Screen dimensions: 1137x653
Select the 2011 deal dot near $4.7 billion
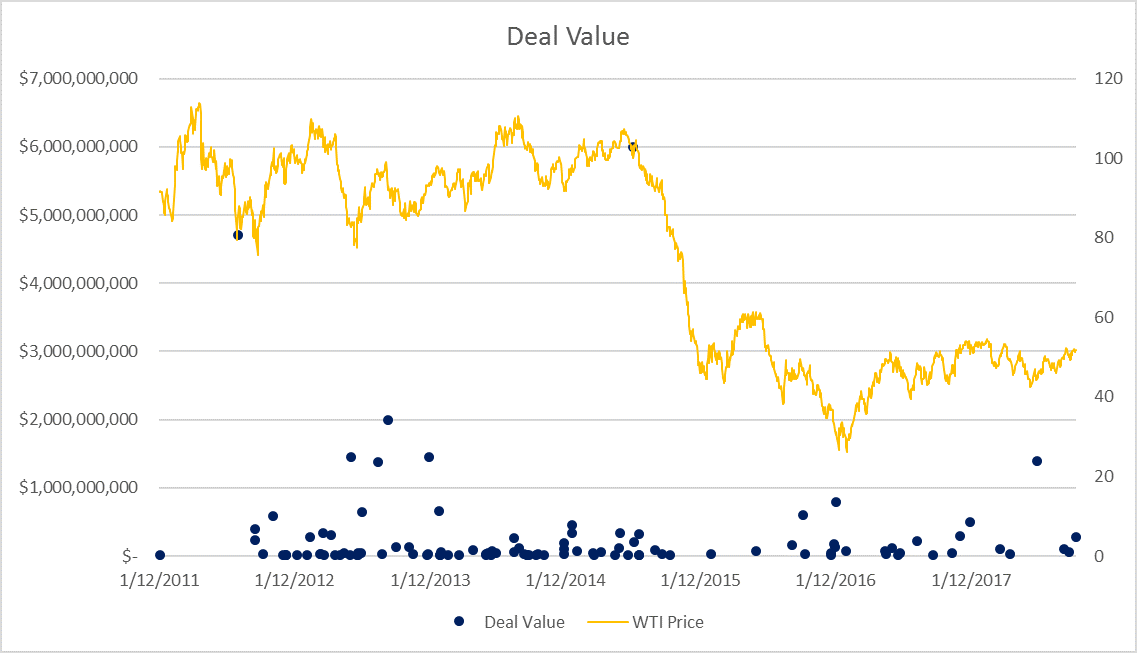click(238, 235)
